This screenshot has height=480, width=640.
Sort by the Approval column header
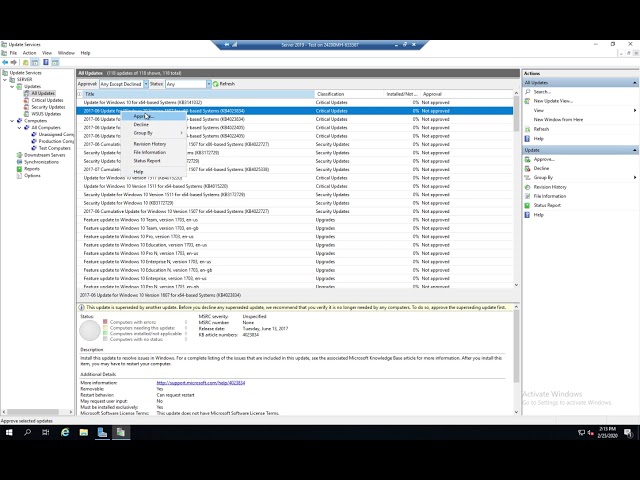467,94
